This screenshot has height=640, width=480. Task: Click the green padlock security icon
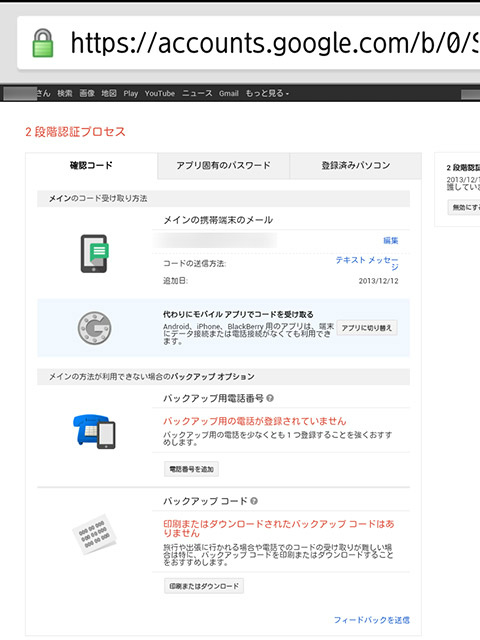[43, 43]
